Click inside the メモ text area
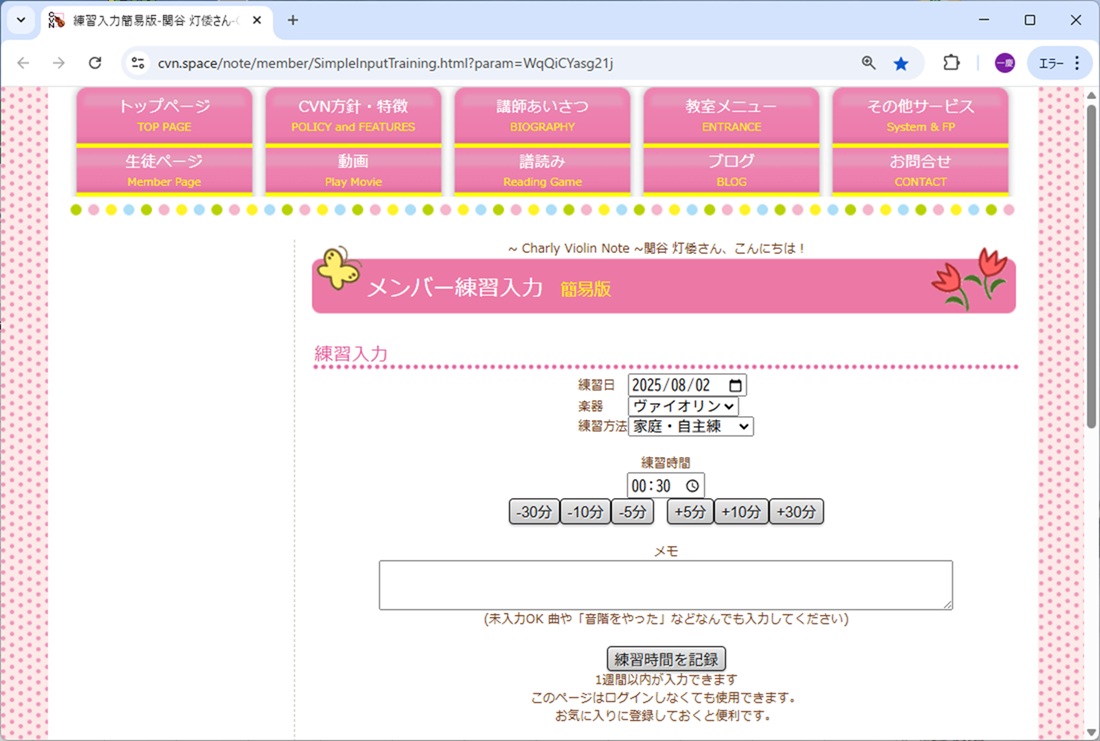 664,585
